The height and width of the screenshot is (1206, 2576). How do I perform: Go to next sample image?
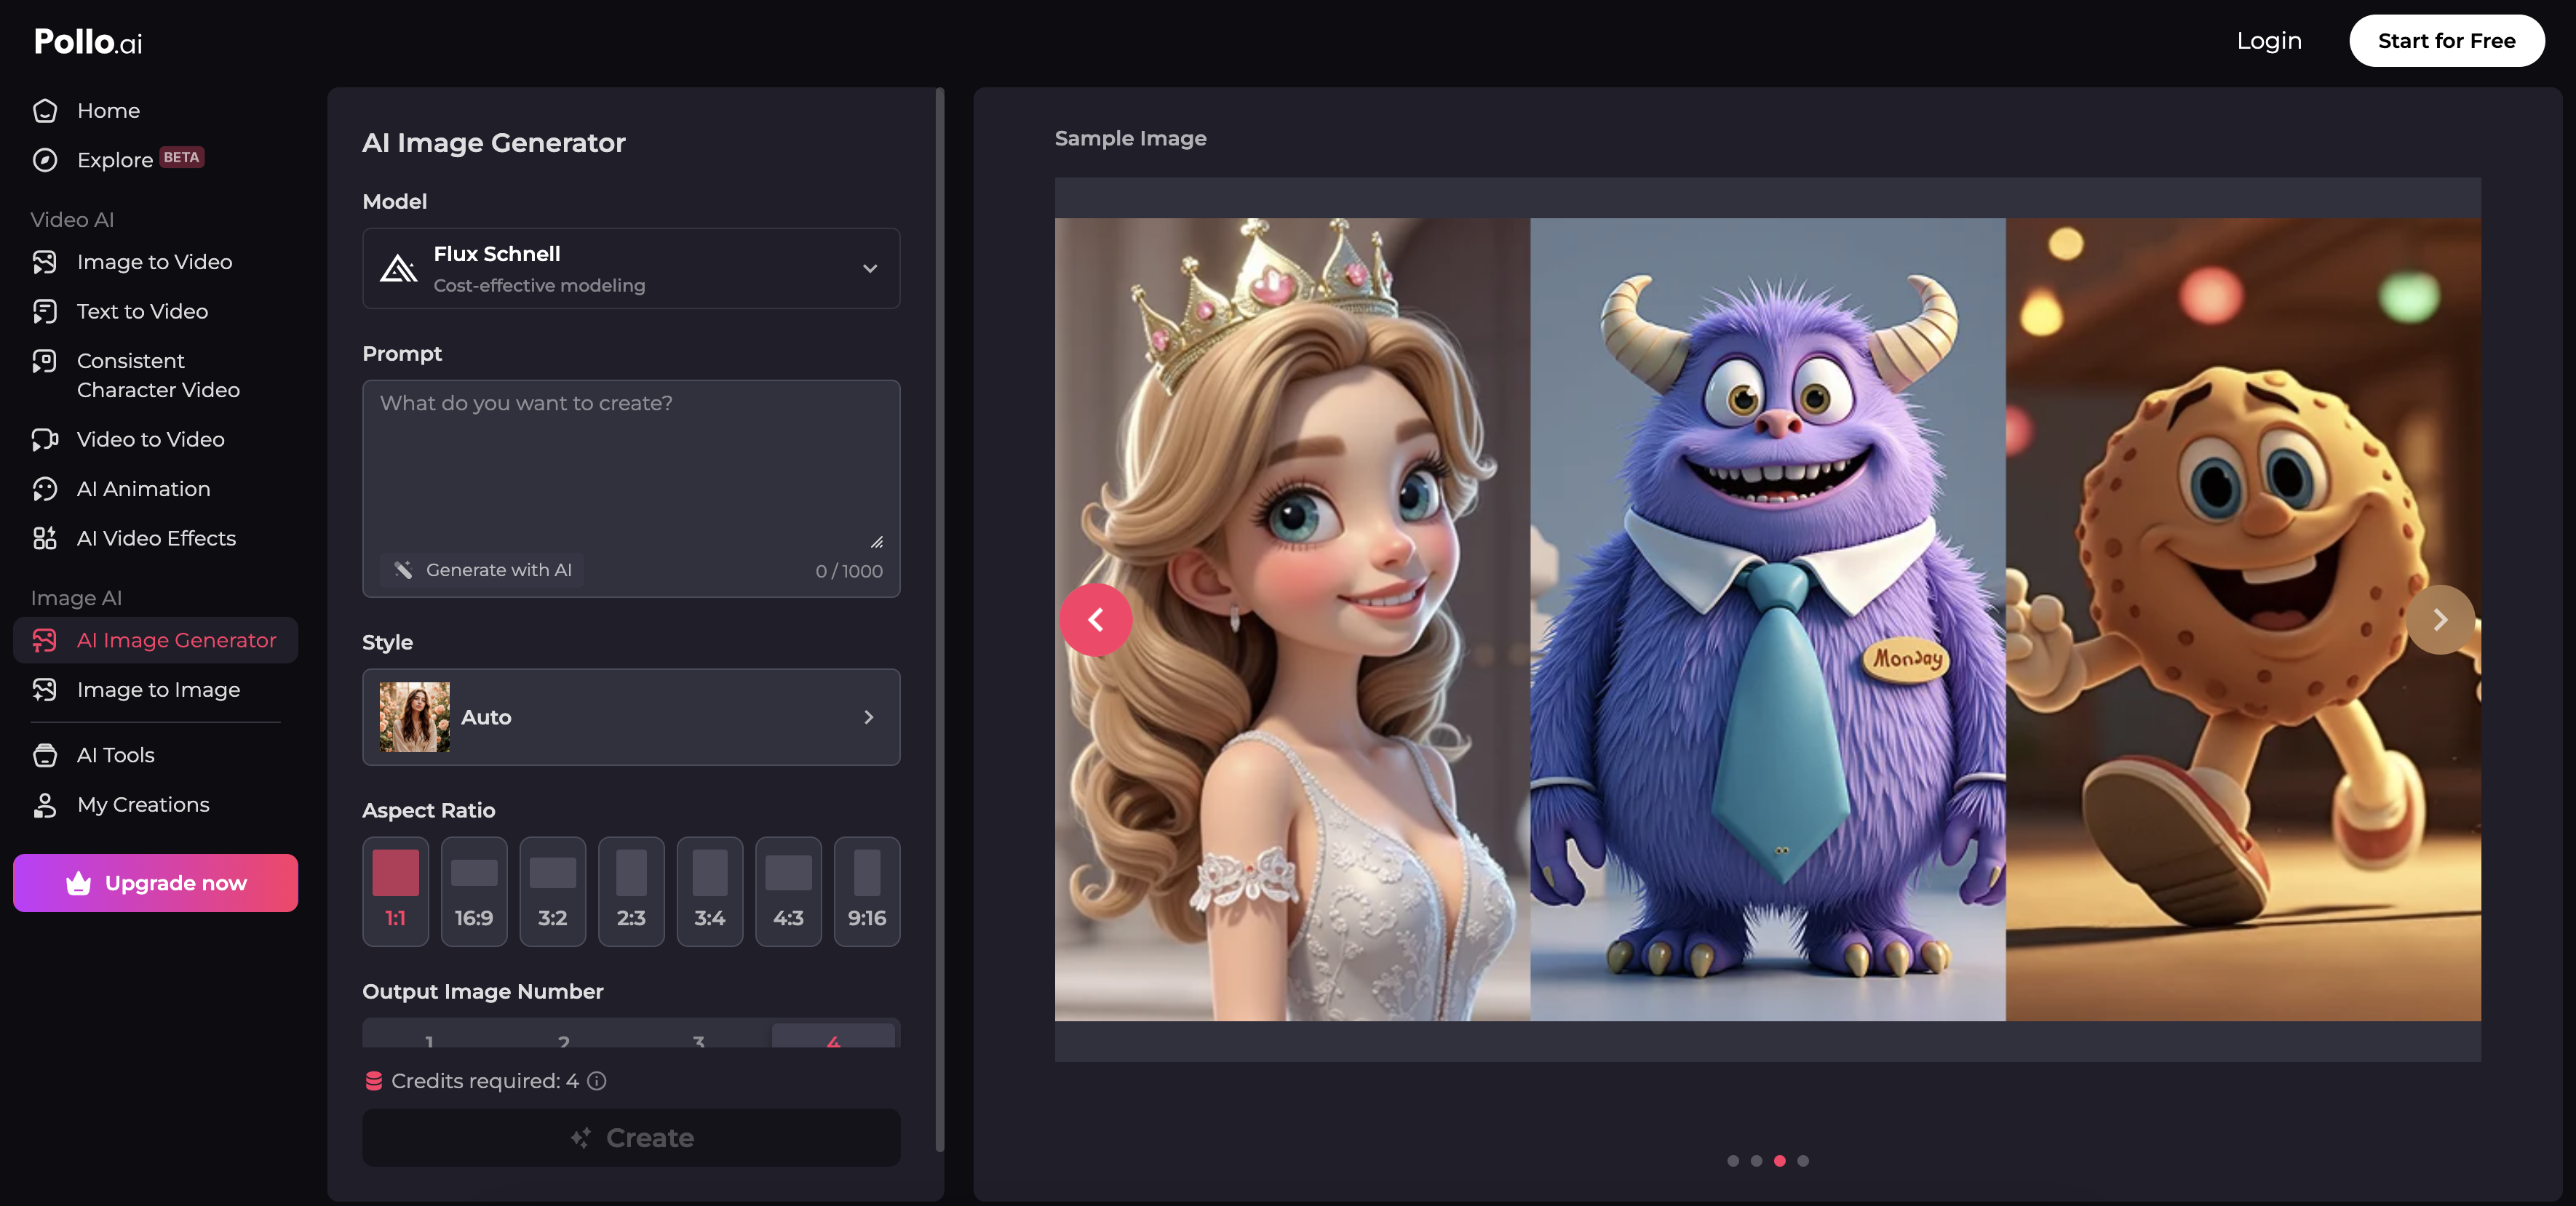tap(2440, 620)
